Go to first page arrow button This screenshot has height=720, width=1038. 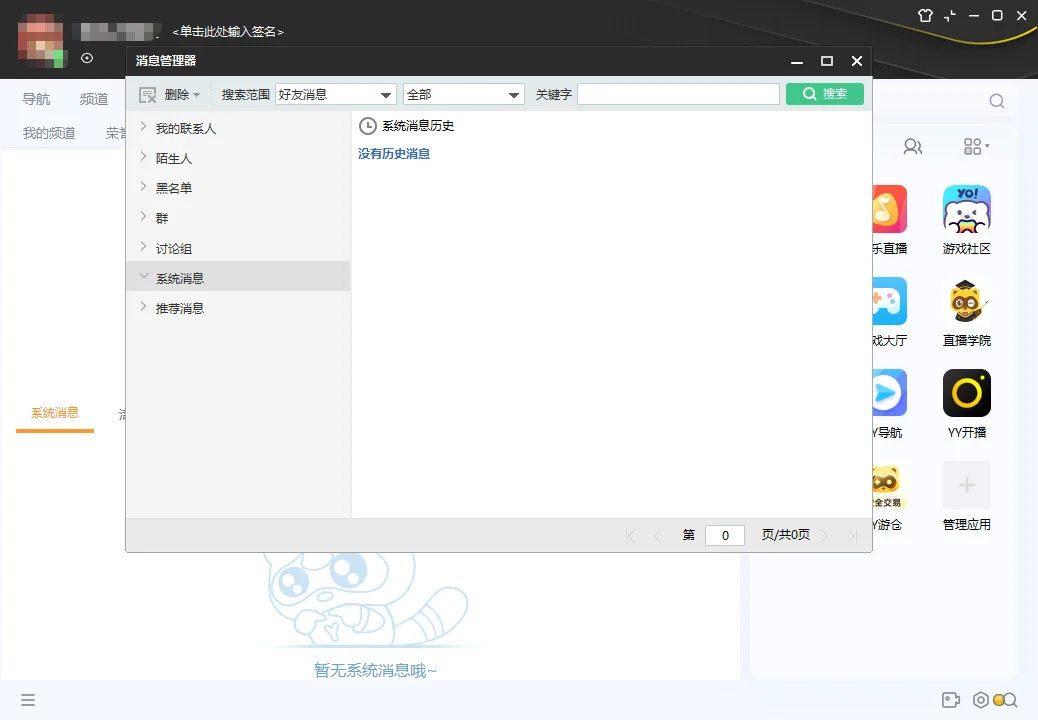point(631,535)
